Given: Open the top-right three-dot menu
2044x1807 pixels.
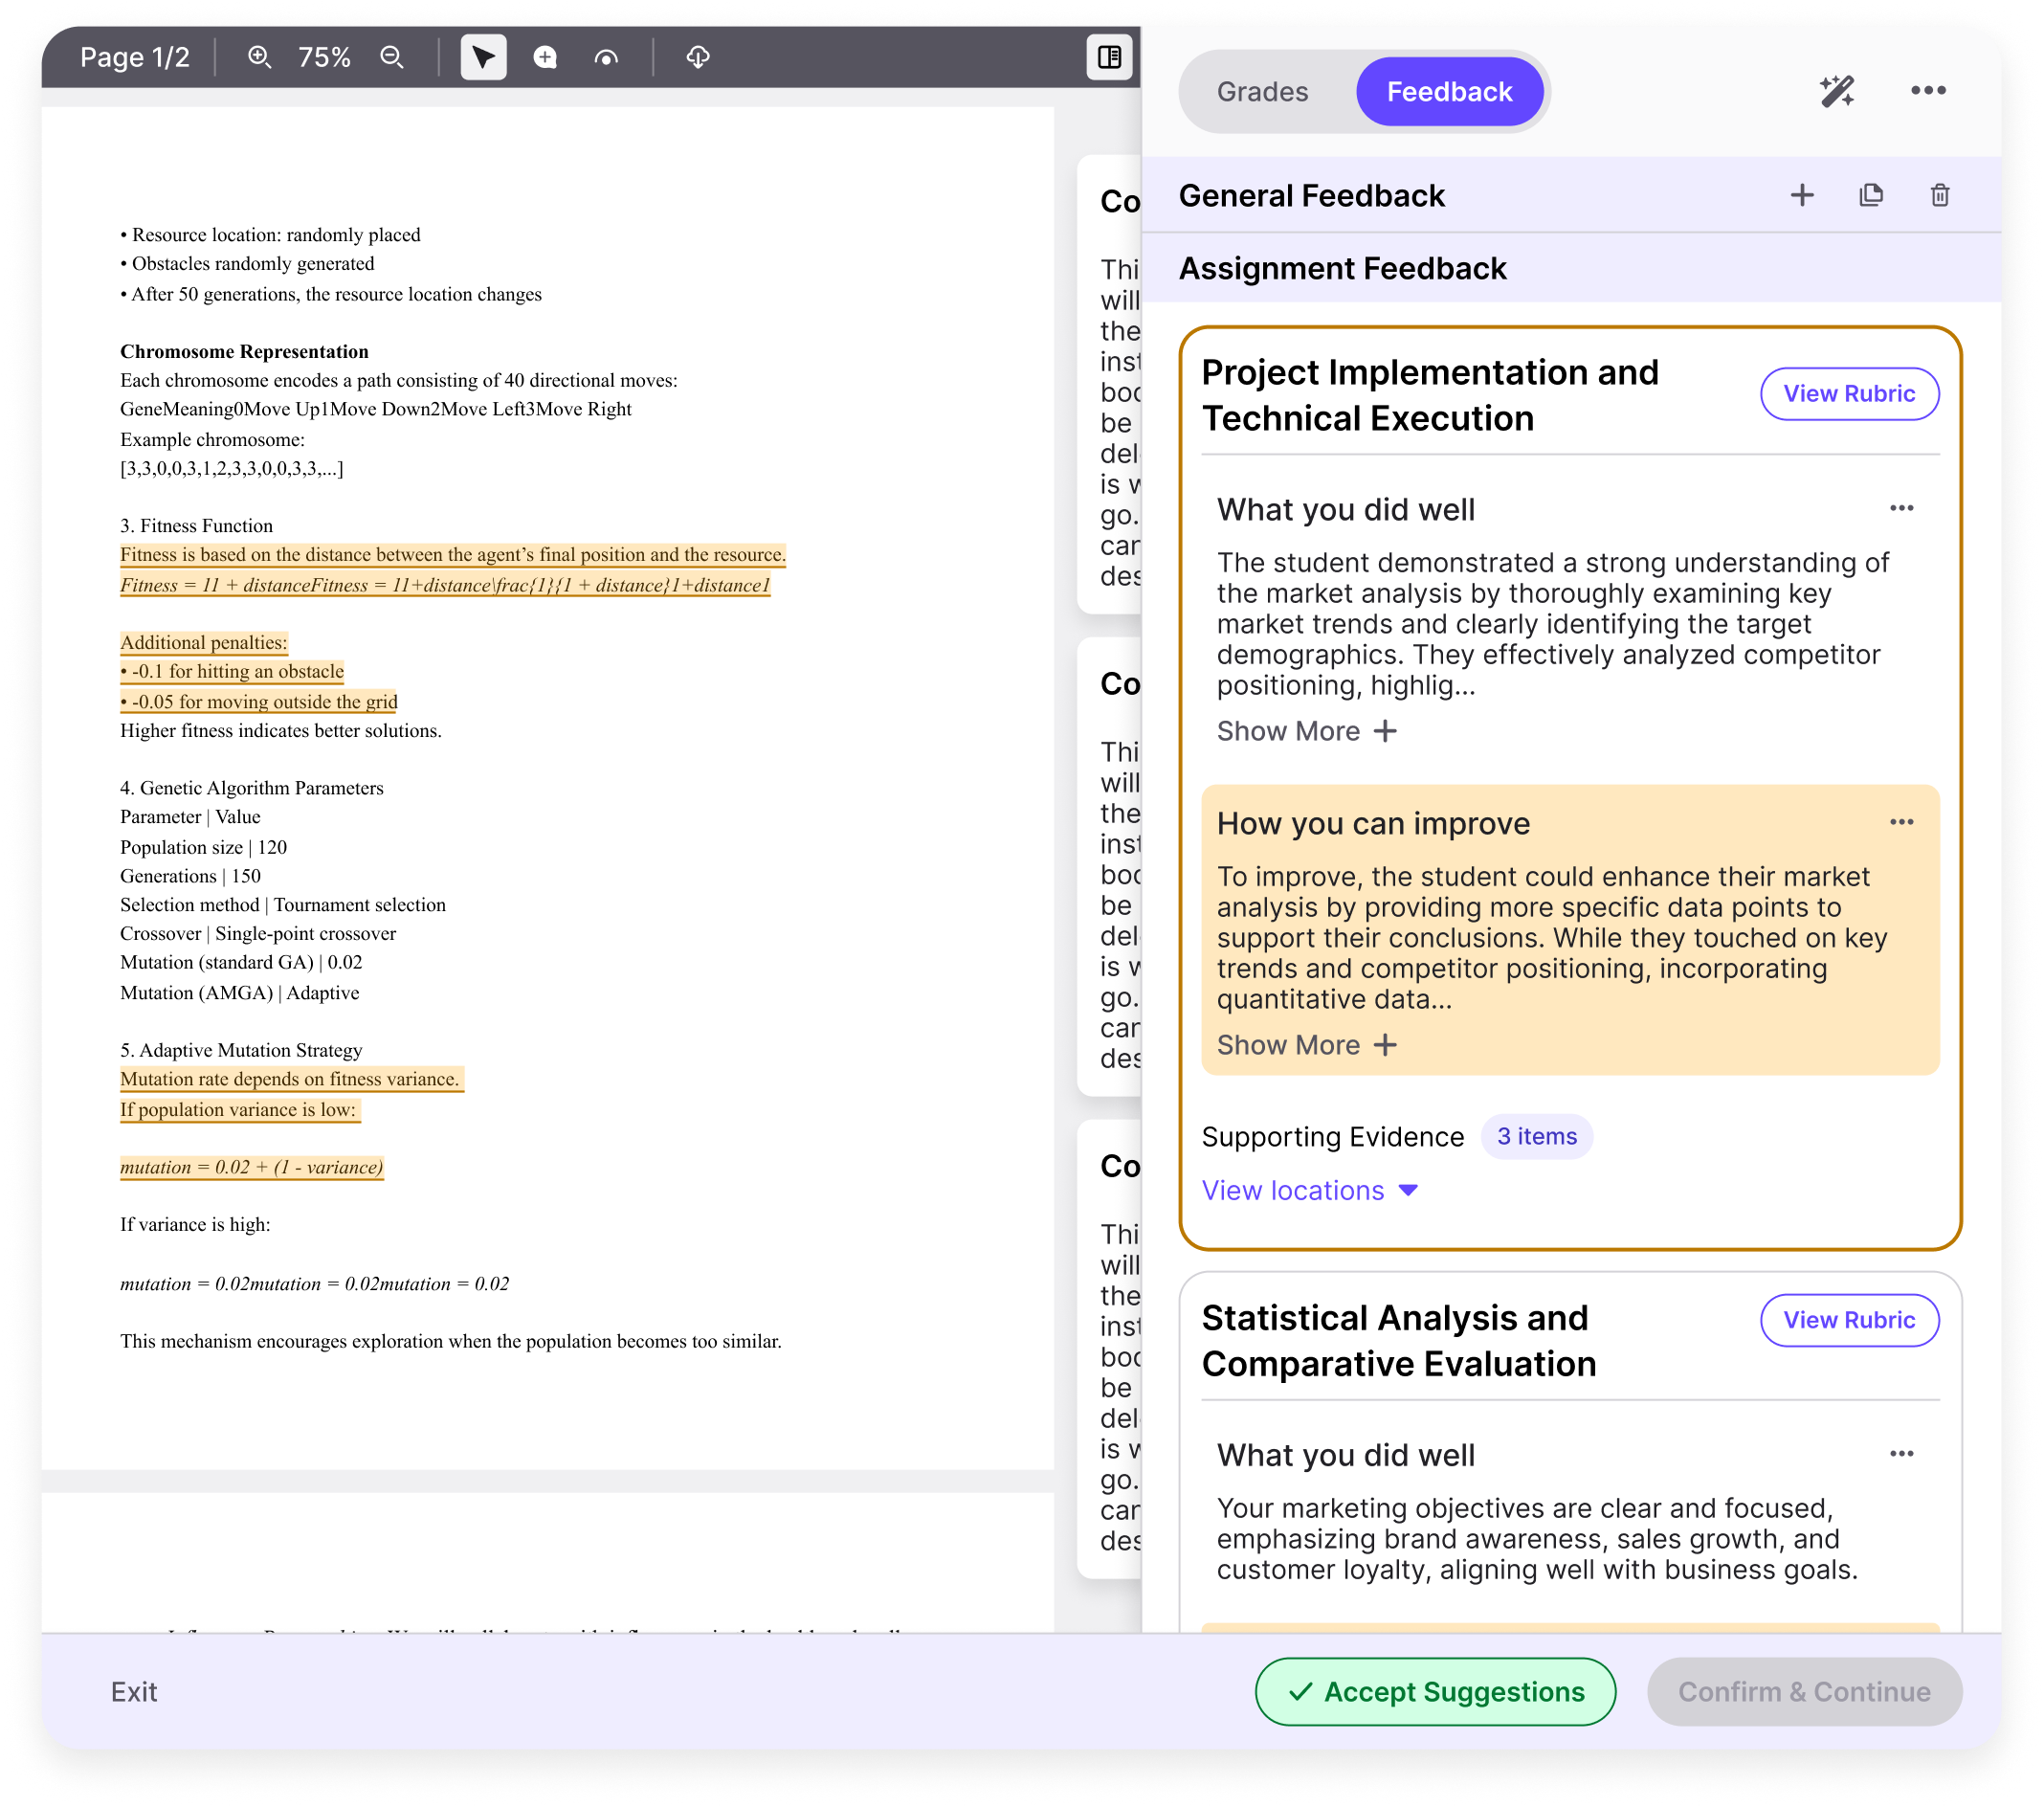Looking at the screenshot, I should pos(1928,91).
